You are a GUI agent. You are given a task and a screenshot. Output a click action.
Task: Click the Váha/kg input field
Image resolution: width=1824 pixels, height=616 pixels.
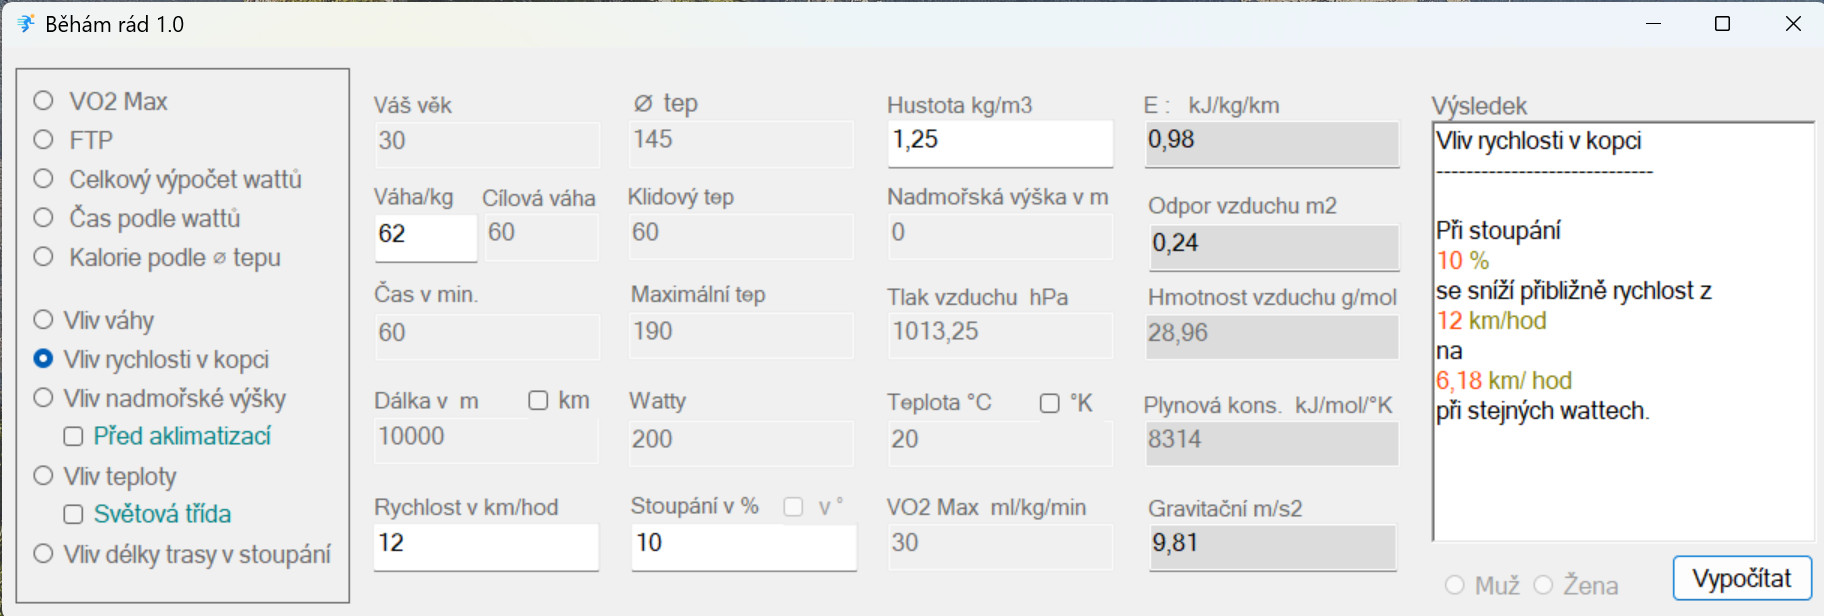click(x=425, y=235)
